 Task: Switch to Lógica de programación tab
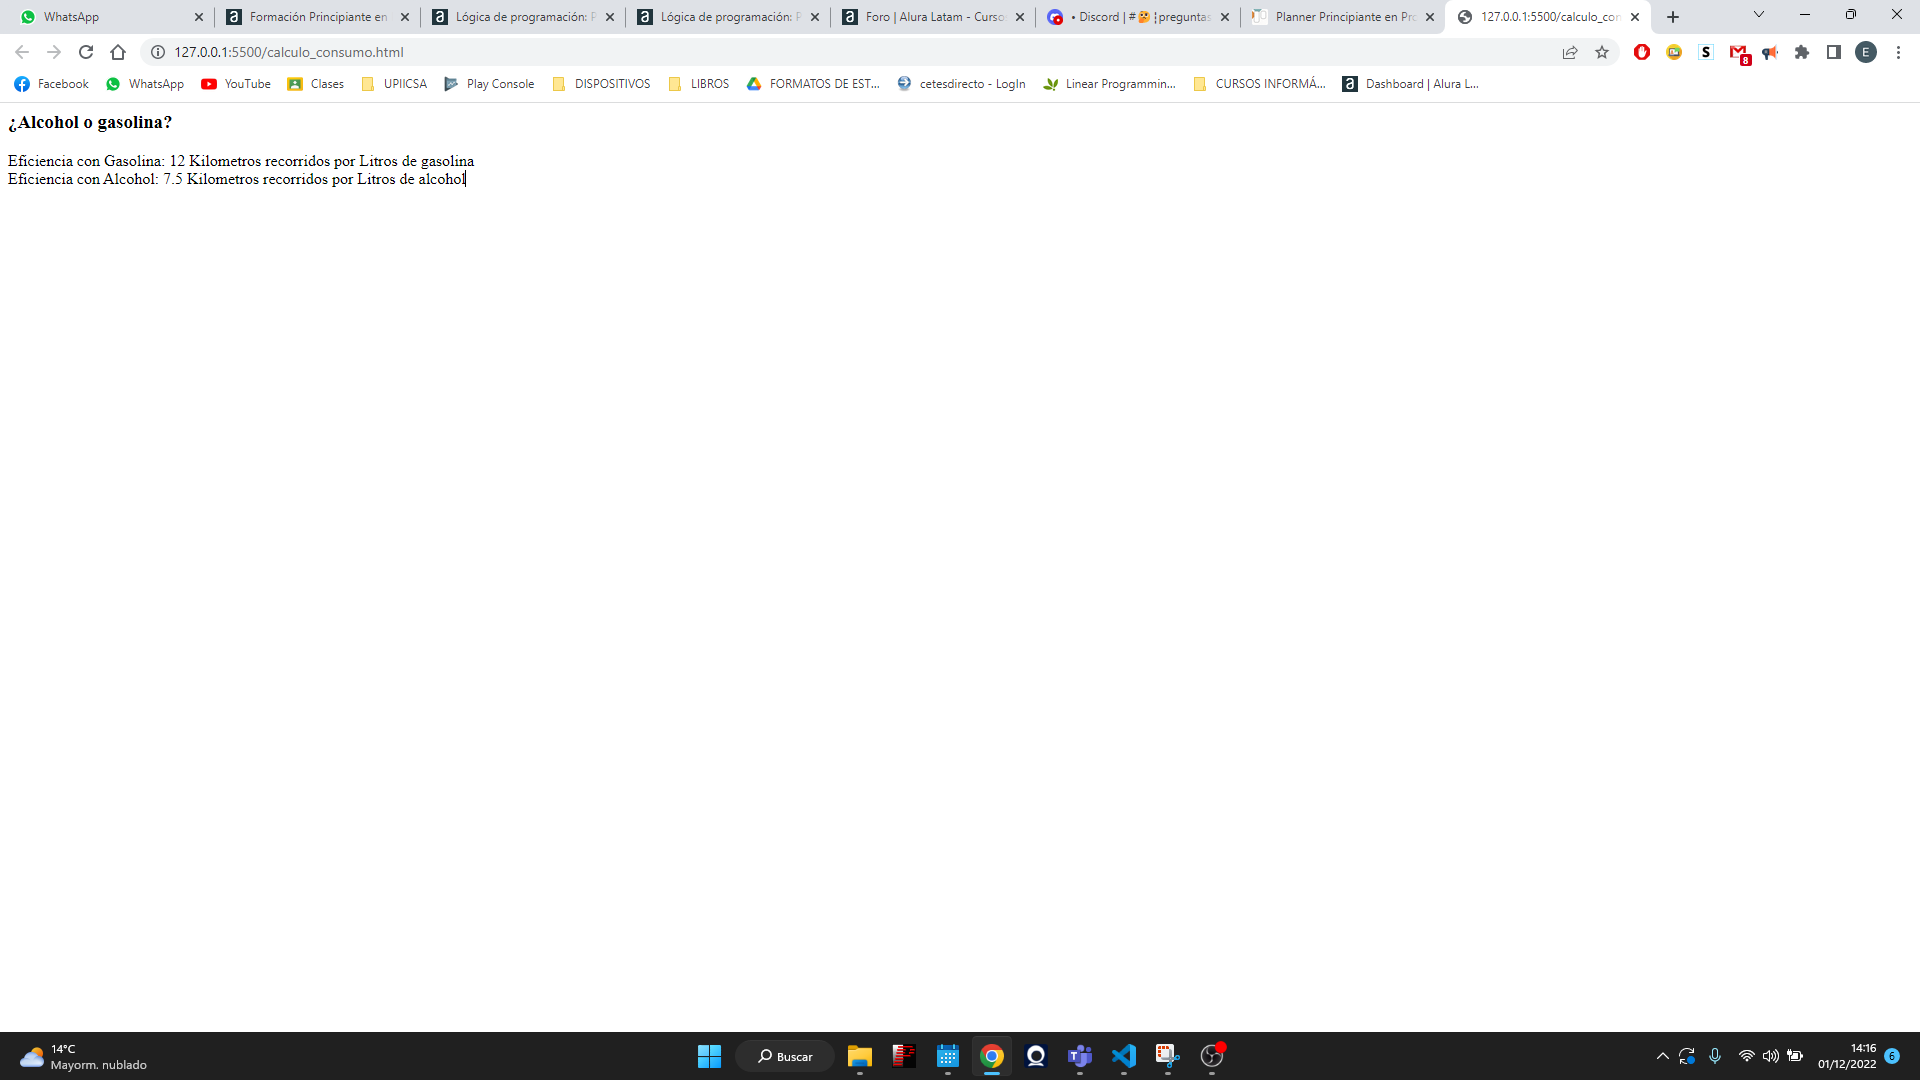[520, 16]
